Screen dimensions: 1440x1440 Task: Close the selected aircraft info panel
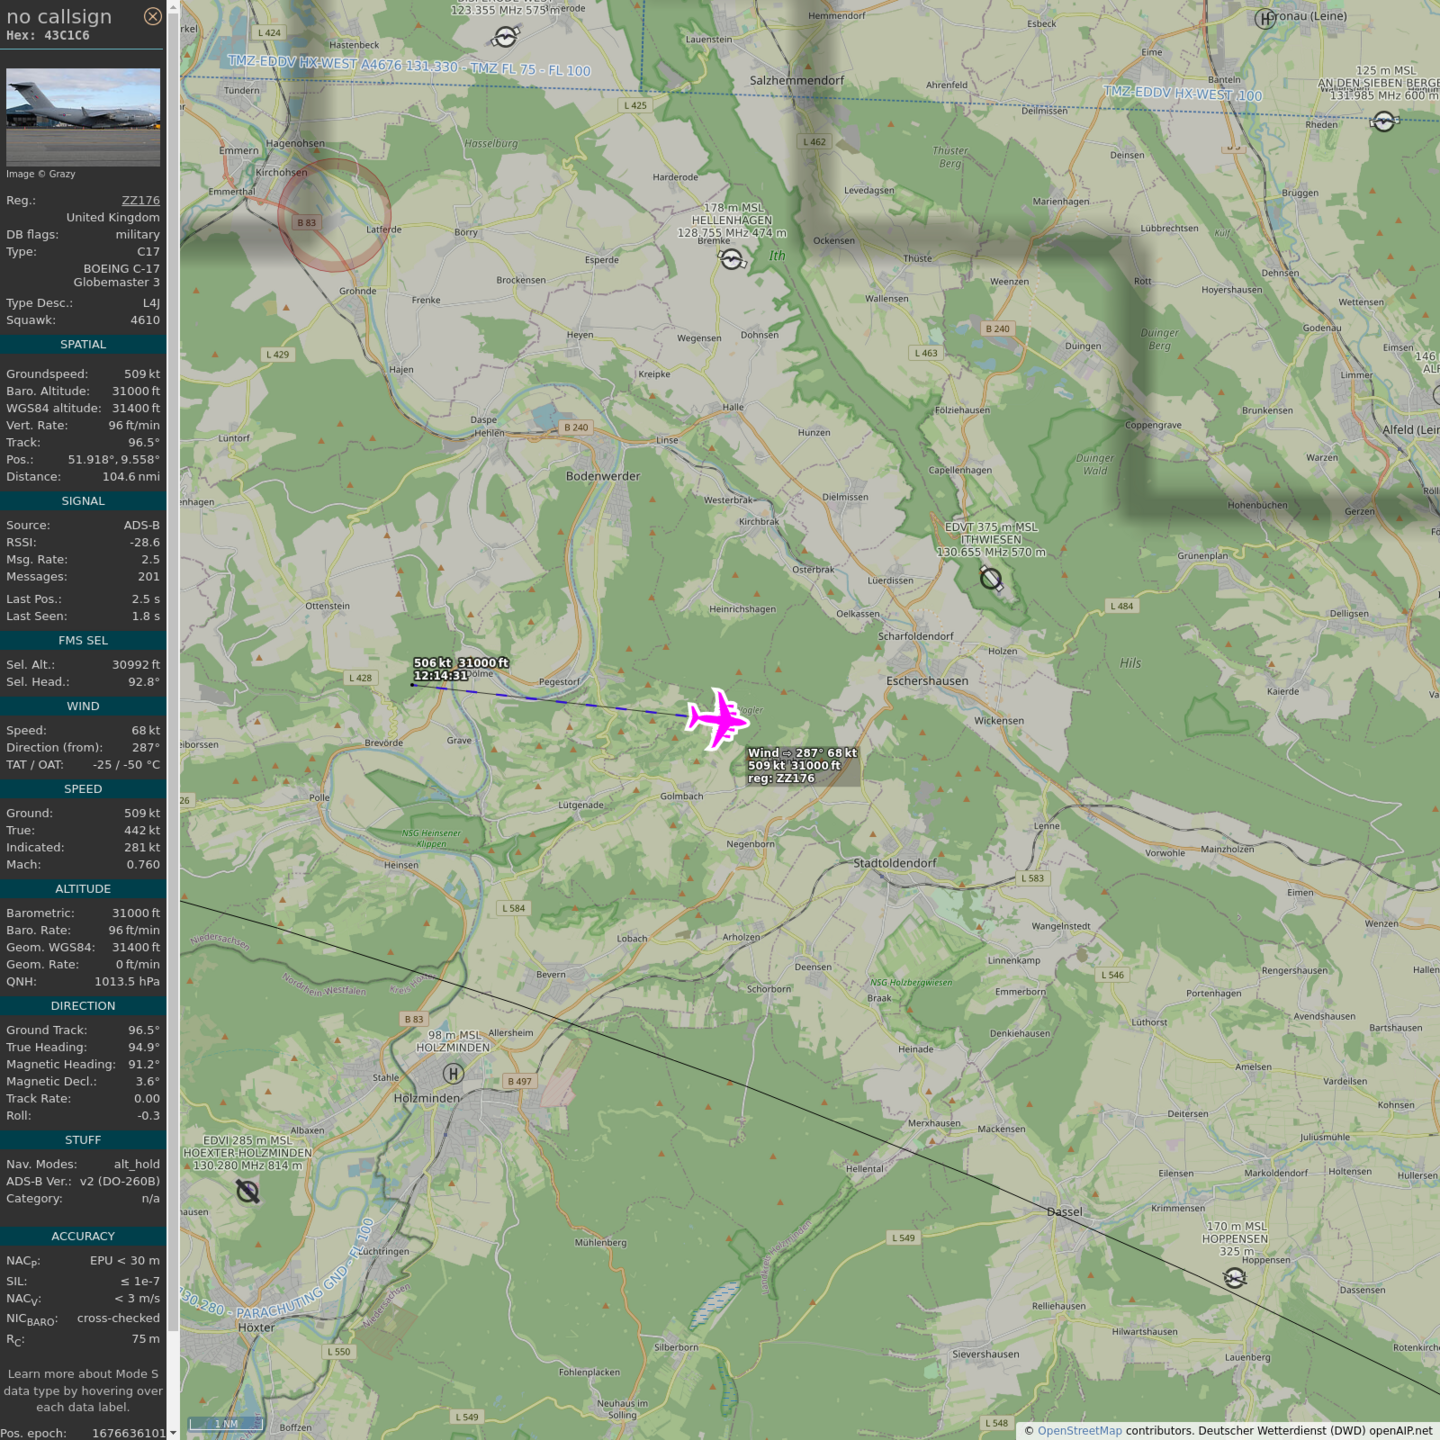tap(152, 16)
